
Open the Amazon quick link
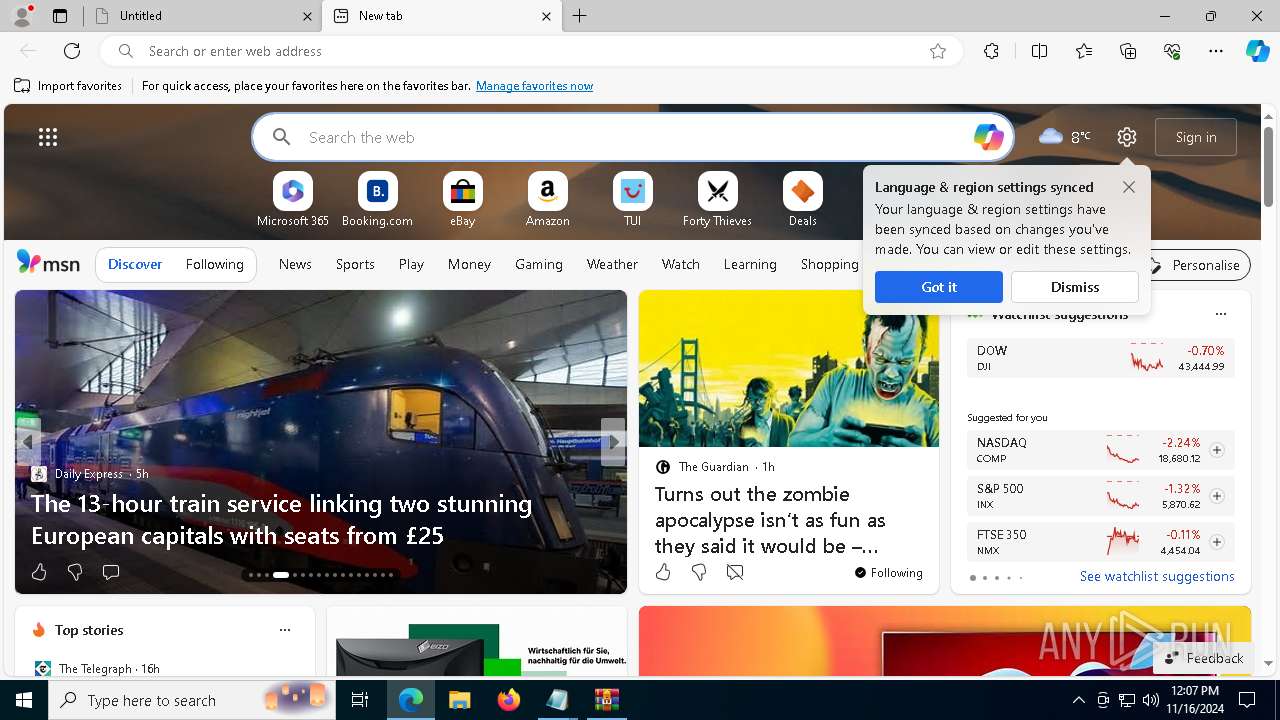coord(547,200)
